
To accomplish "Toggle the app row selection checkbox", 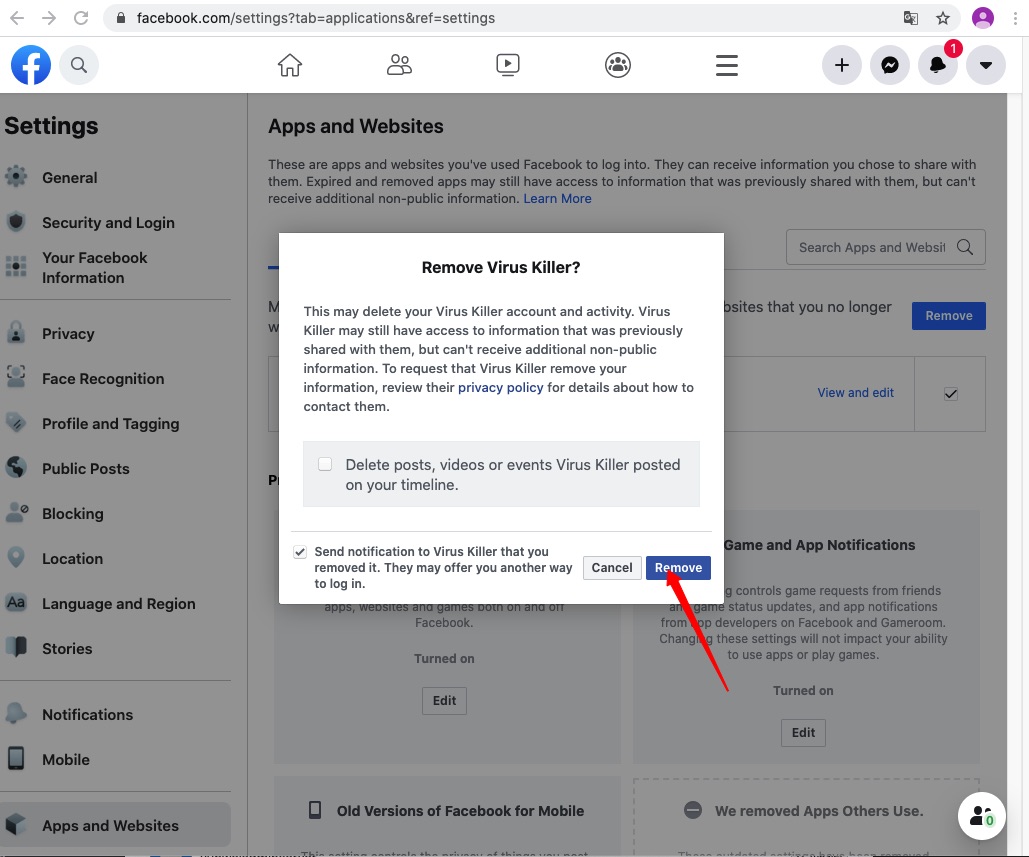I will coord(950,394).
